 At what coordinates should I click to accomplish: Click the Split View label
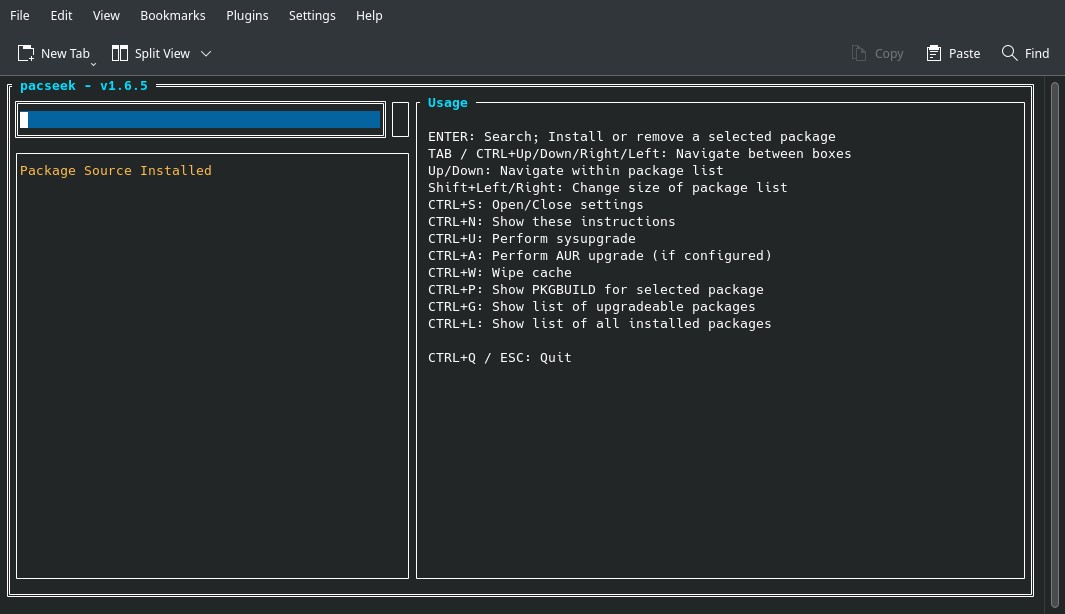tap(162, 53)
